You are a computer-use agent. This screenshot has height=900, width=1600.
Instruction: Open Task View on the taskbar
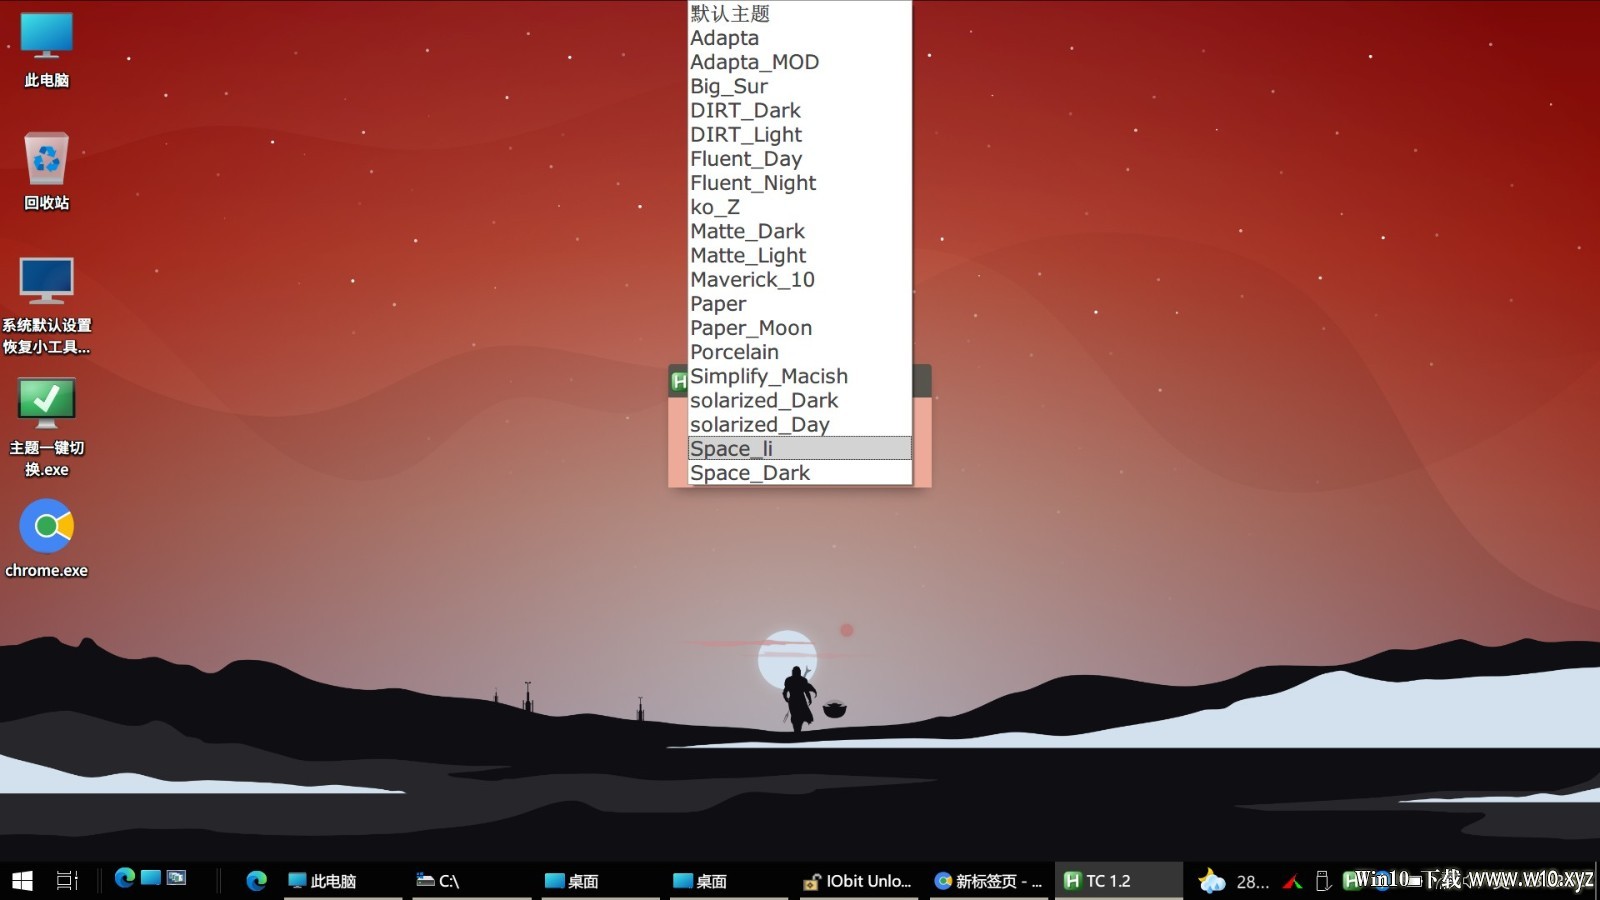[67, 880]
